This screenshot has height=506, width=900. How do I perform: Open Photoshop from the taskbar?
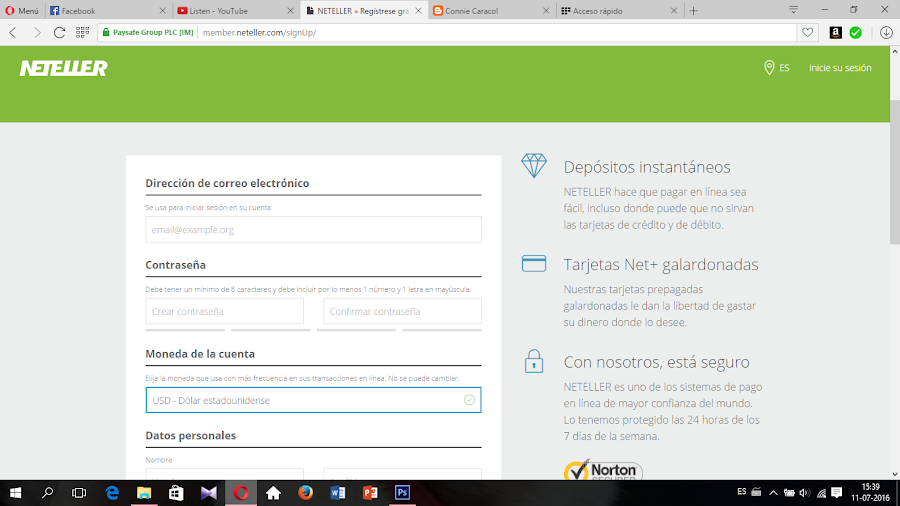[x=402, y=493]
